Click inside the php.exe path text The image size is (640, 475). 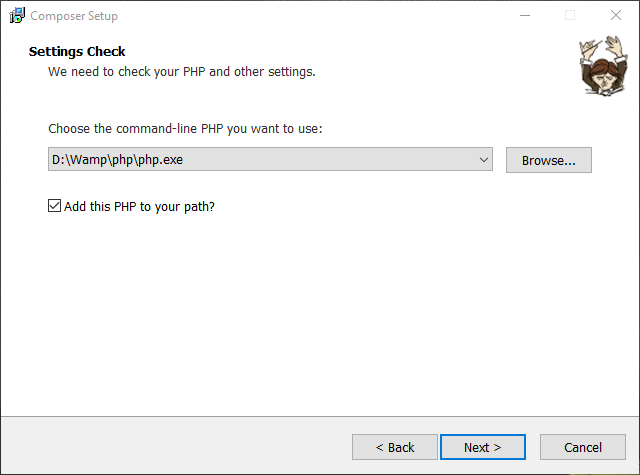[117, 160]
